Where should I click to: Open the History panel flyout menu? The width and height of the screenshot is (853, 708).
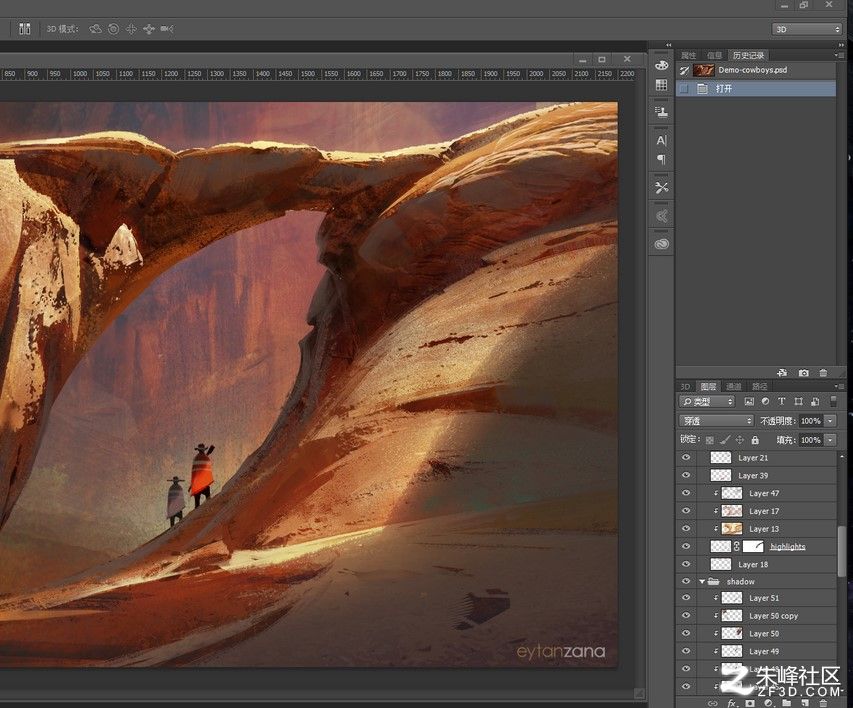tap(837, 55)
